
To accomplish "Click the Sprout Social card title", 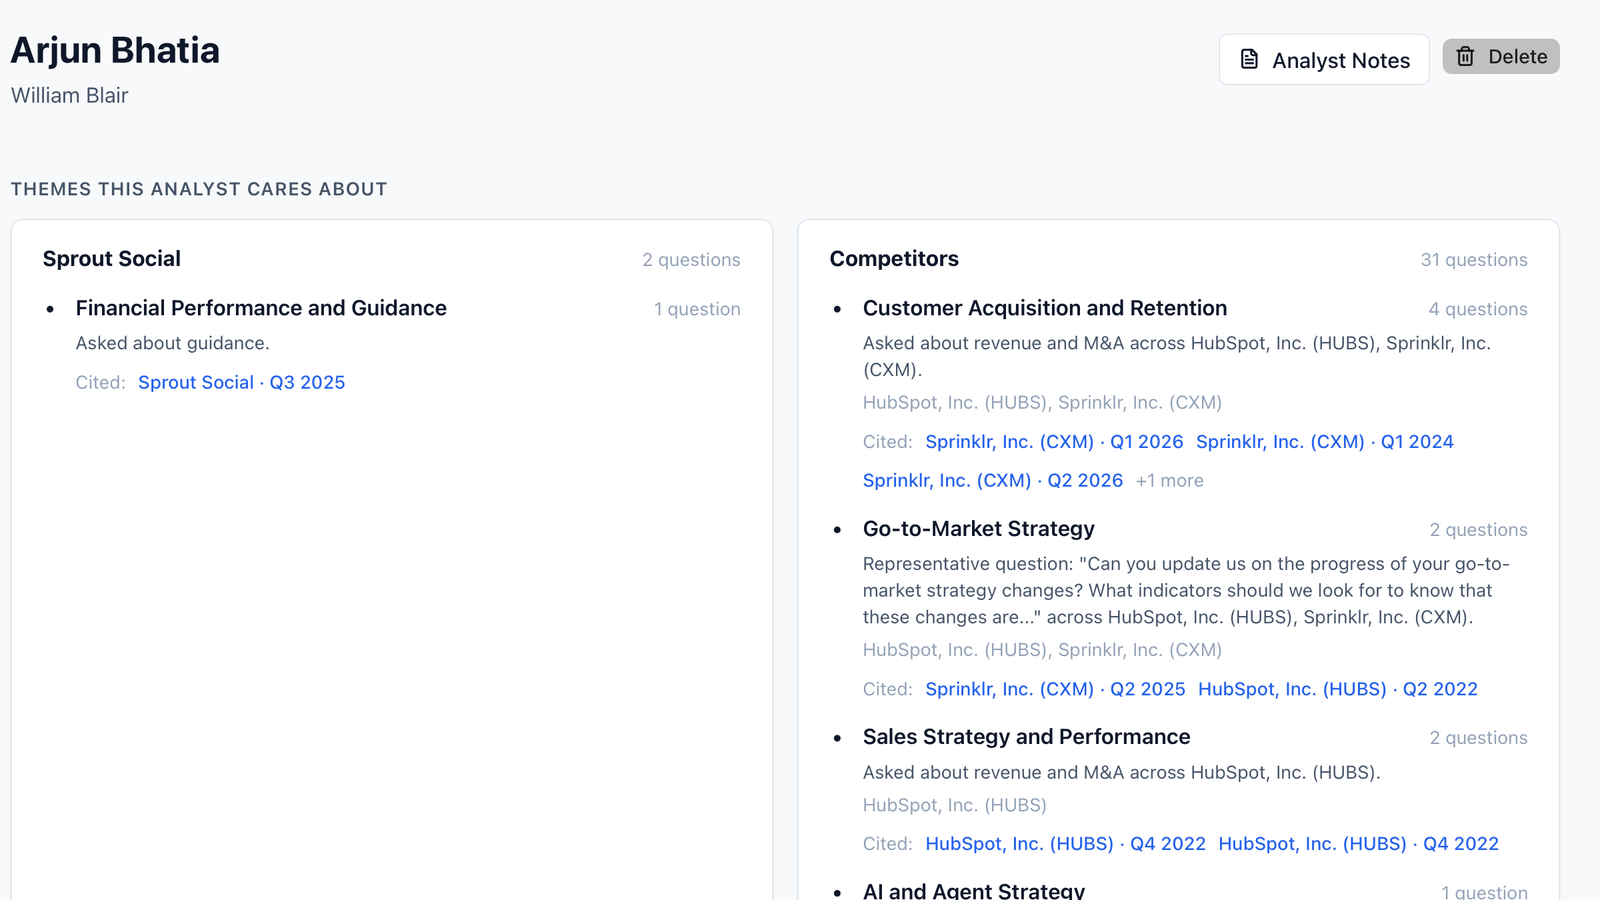I will click(x=112, y=258).
